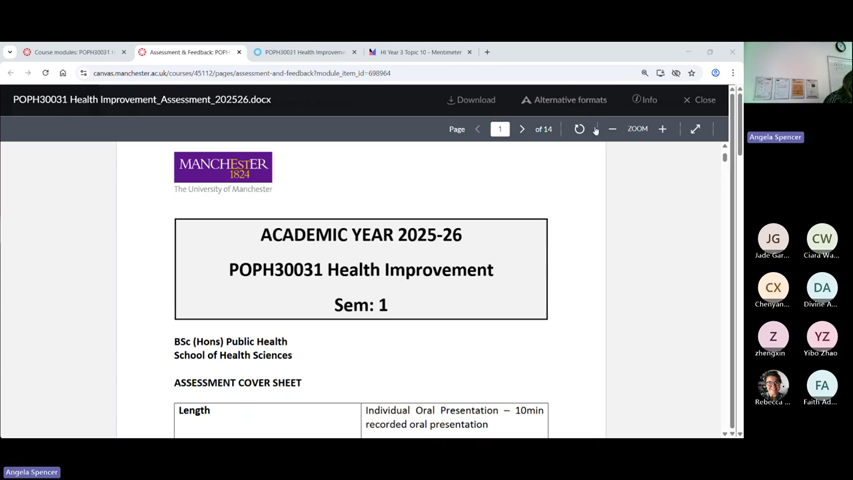Bookmark this page with the star

tap(691, 73)
